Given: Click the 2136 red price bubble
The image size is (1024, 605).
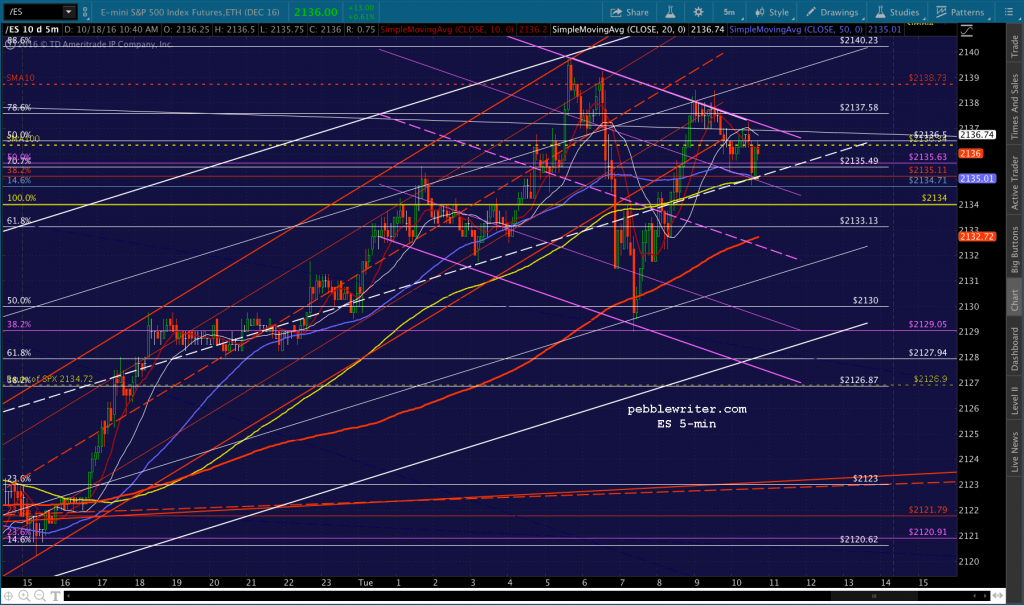Looking at the screenshot, I should pos(970,154).
